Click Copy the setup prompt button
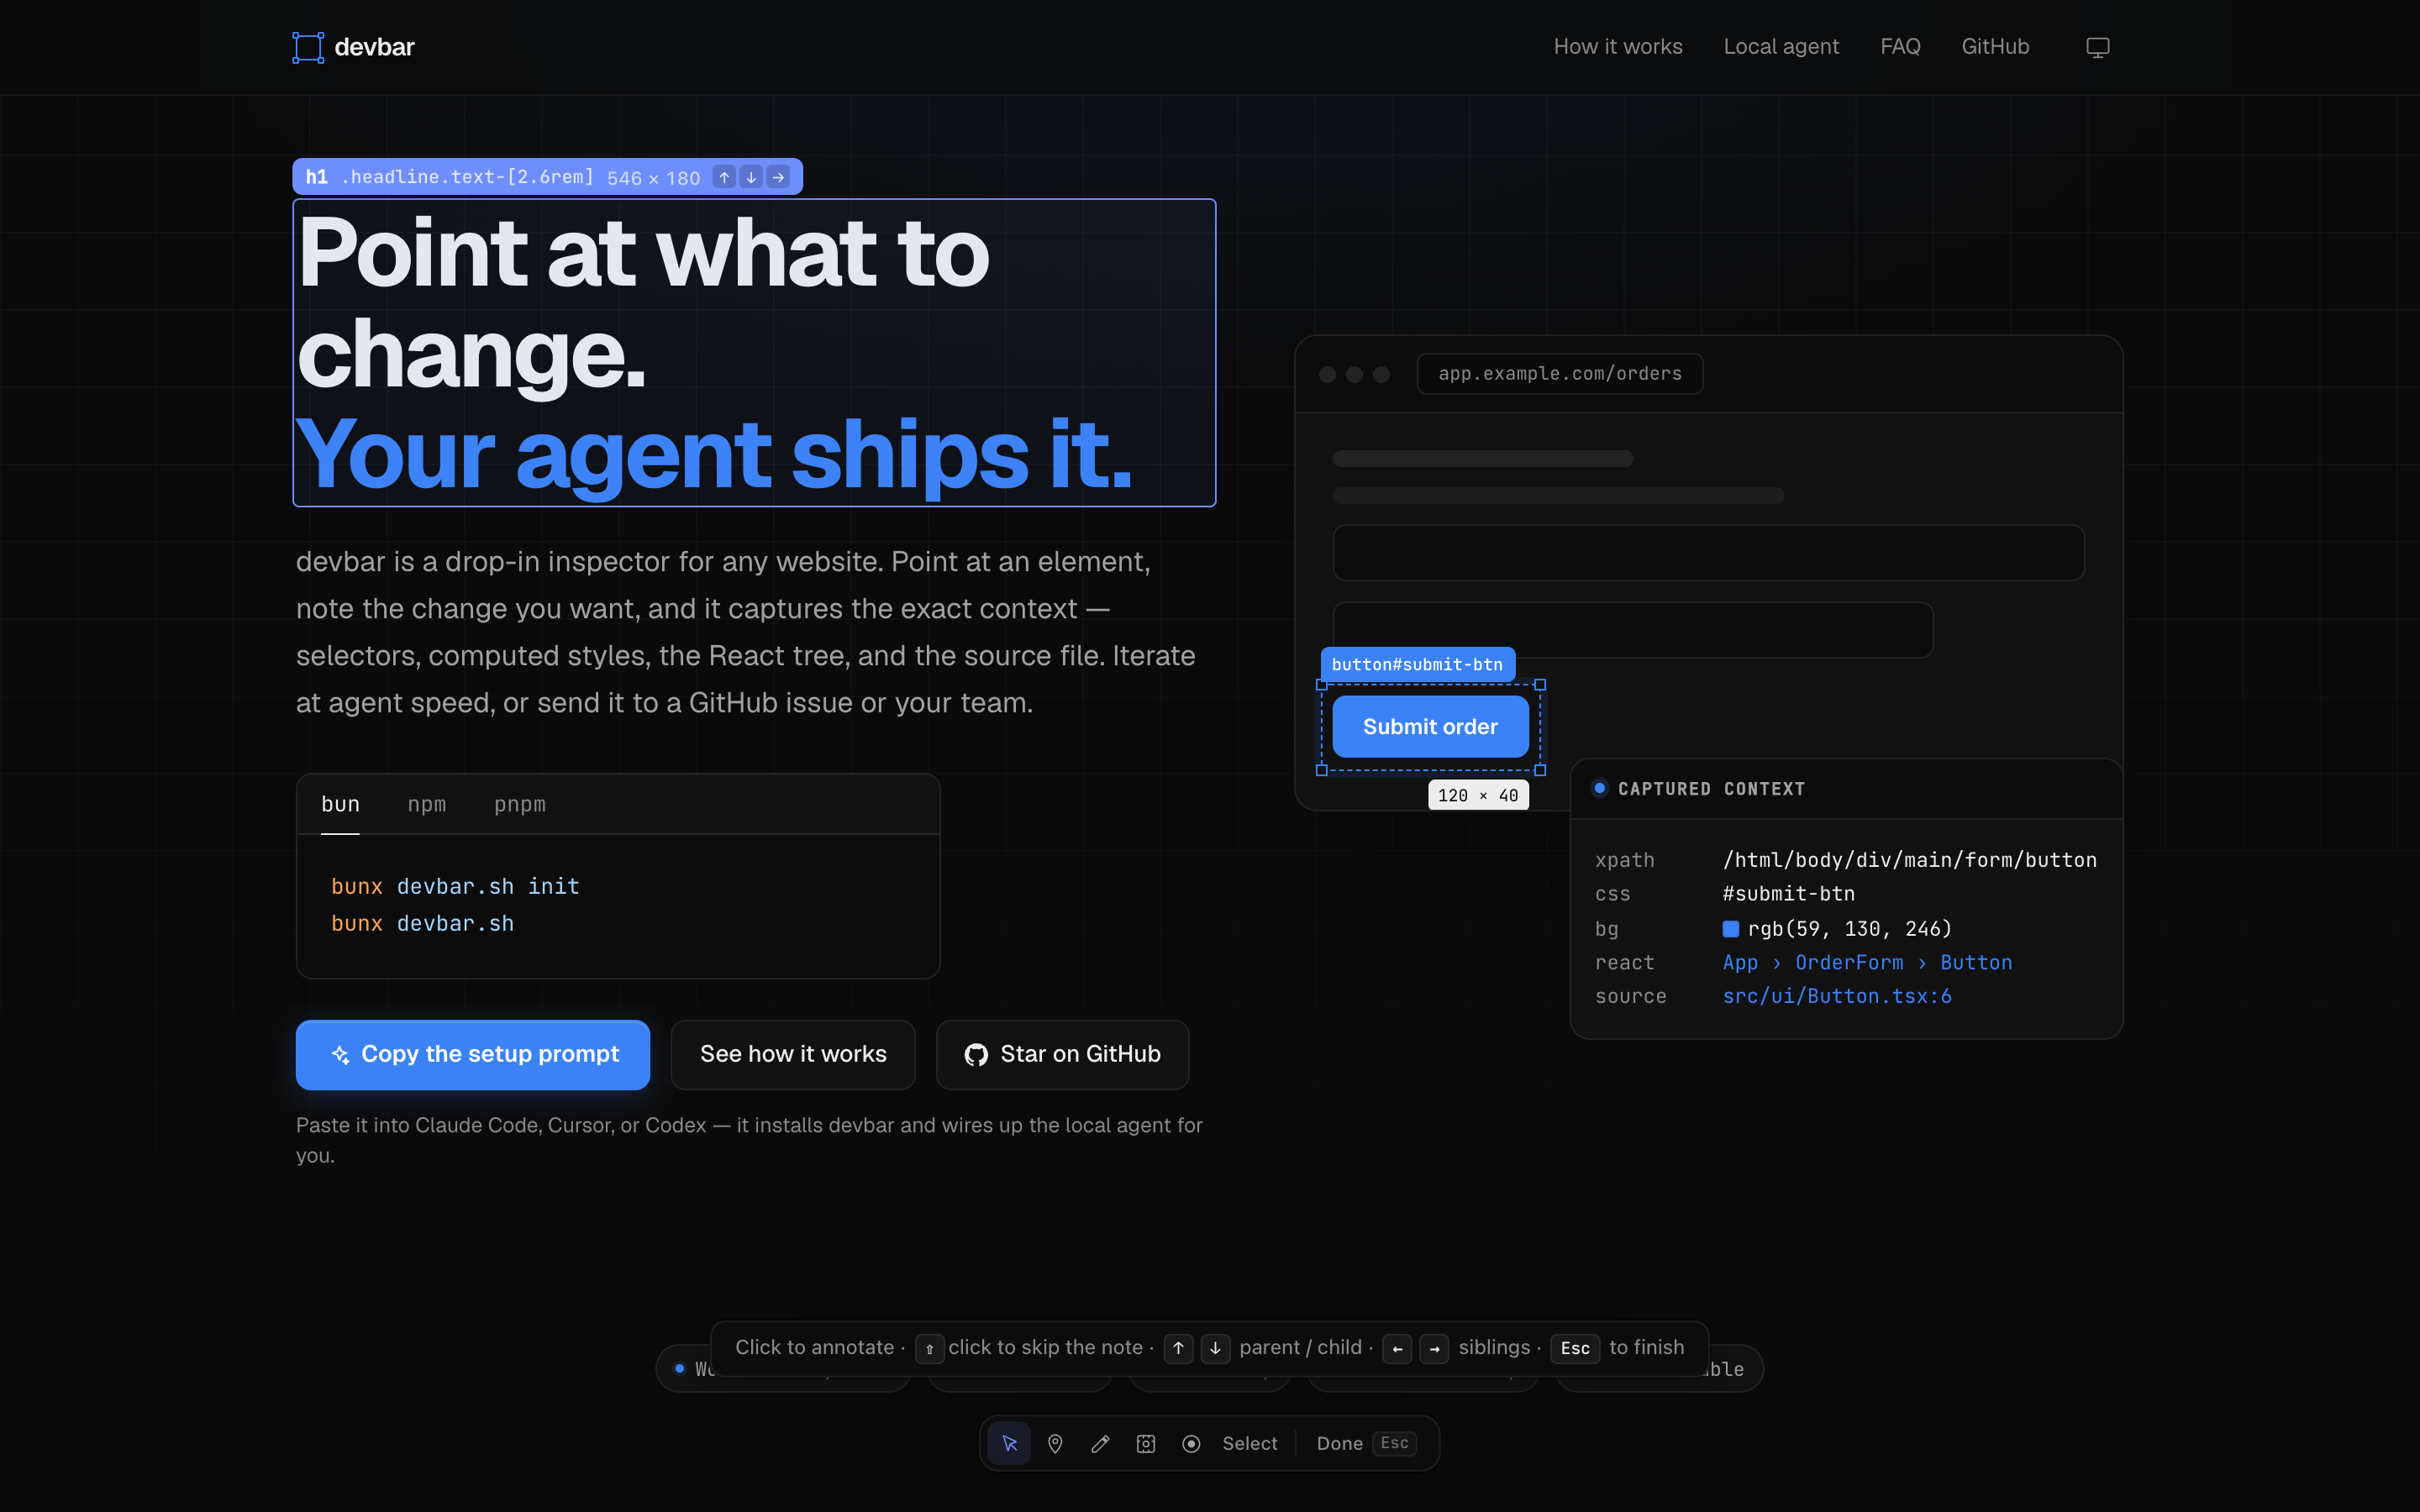 point(473,1055)
